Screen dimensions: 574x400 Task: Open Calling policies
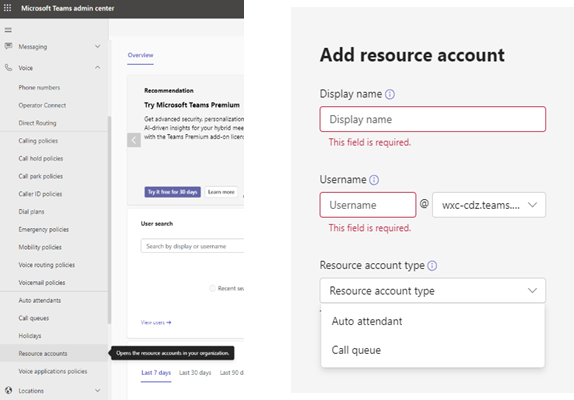(x=38, y=141)
